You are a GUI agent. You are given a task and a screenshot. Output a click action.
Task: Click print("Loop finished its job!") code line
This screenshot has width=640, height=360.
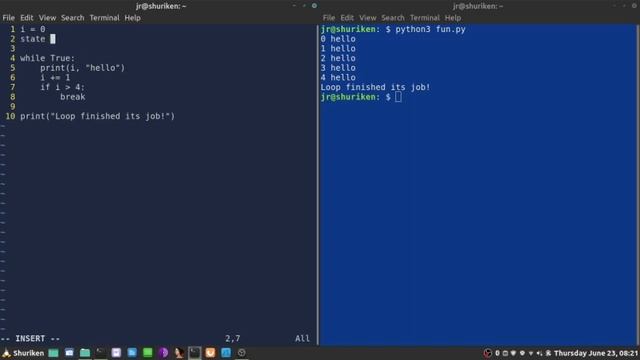pos(98,116)
